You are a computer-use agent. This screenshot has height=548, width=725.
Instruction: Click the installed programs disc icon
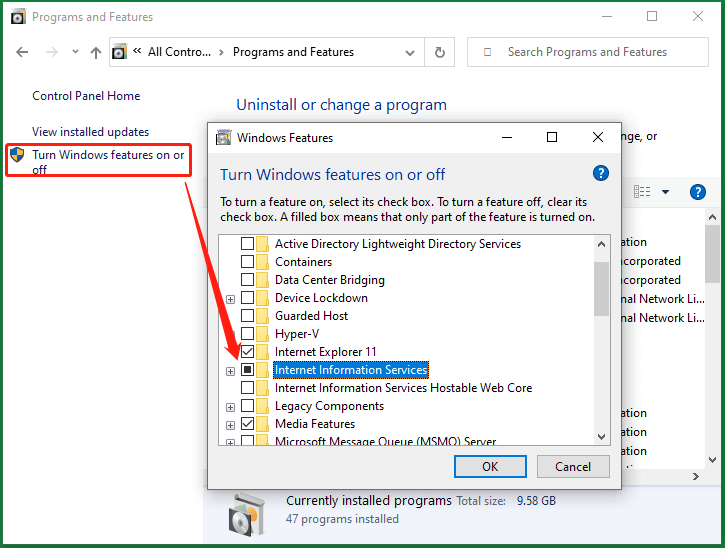point(247,514)
